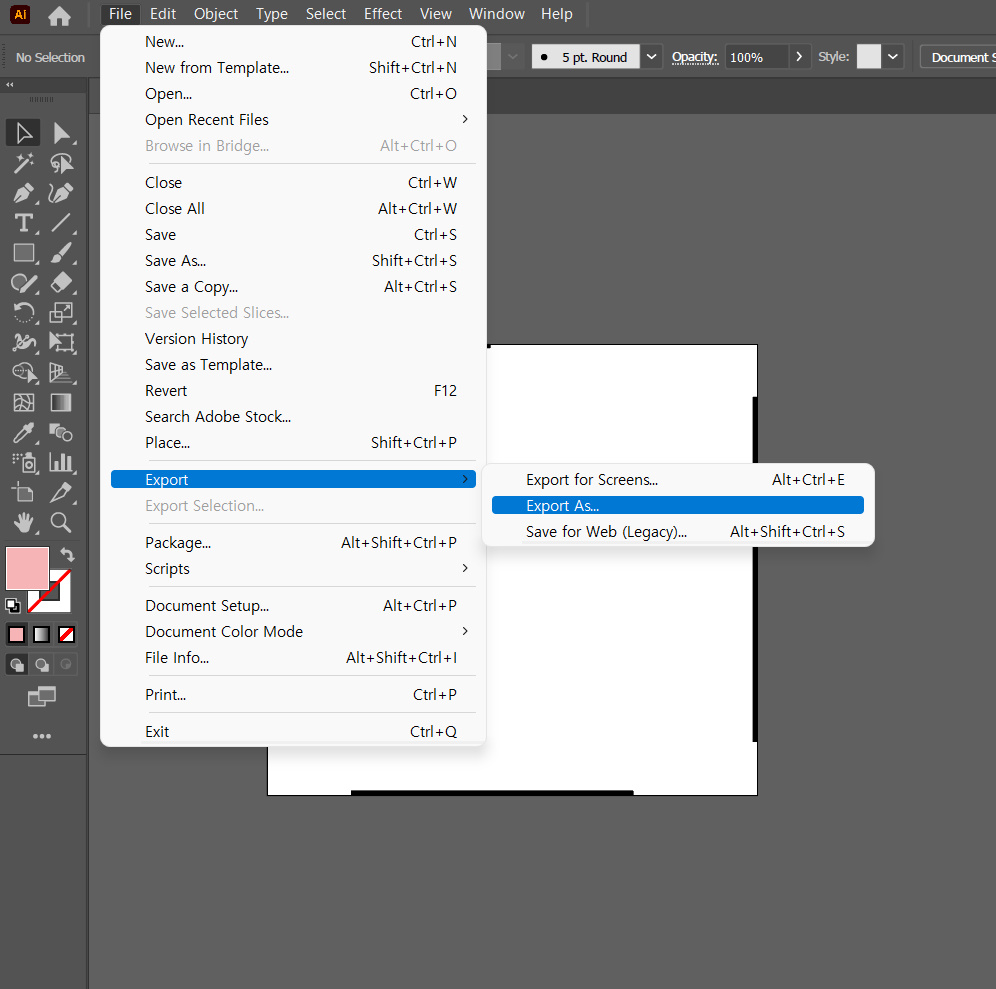Select the Direct Selection tool
This screenshot has height=989, width=996.
point(61,133)
